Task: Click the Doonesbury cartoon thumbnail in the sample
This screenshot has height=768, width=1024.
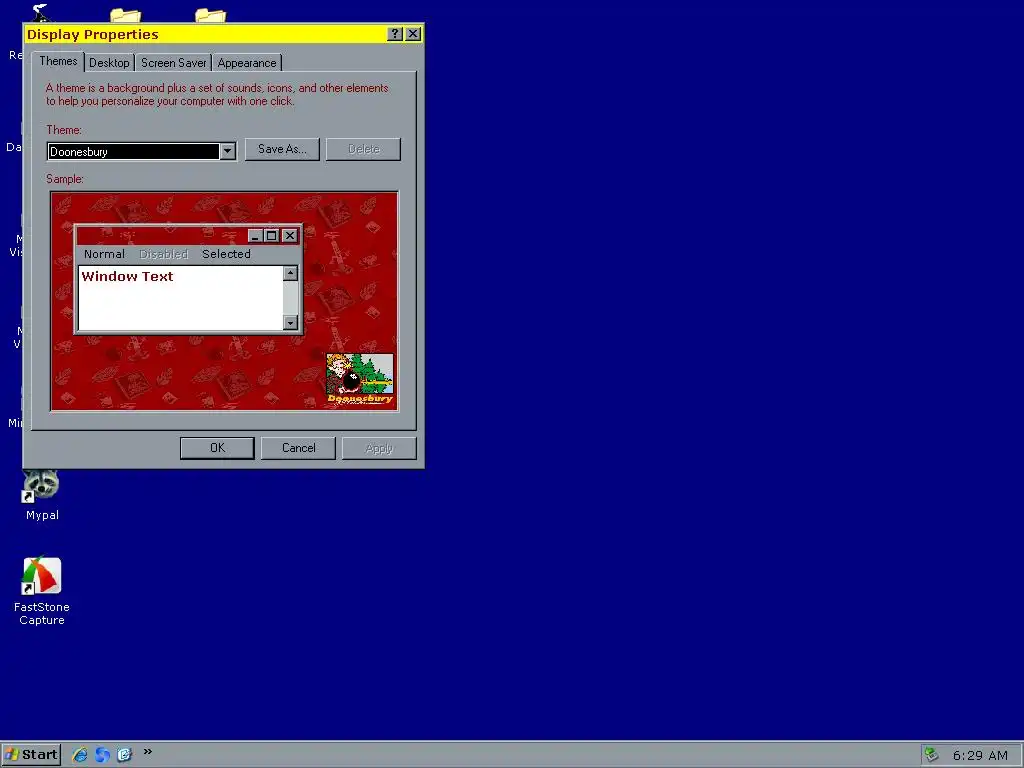Action: coord(360,379)
